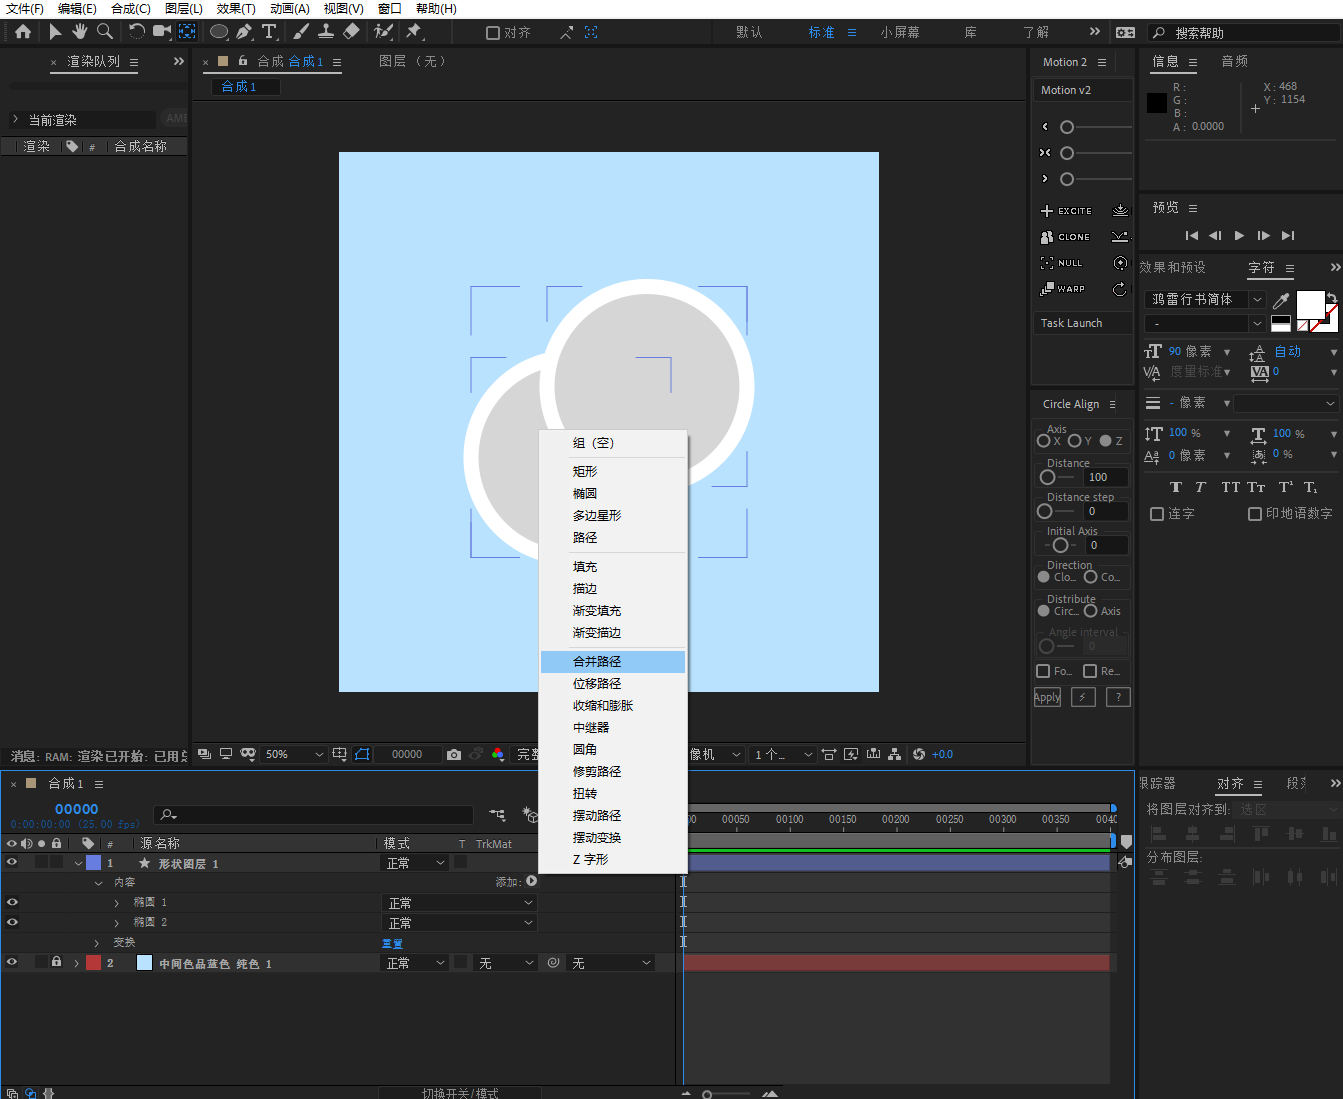Viewport: 1343px width, 1099px height.
Task: Open 椭圆 1 blend mode 正常 dropdown
Action: click(460, 903)
